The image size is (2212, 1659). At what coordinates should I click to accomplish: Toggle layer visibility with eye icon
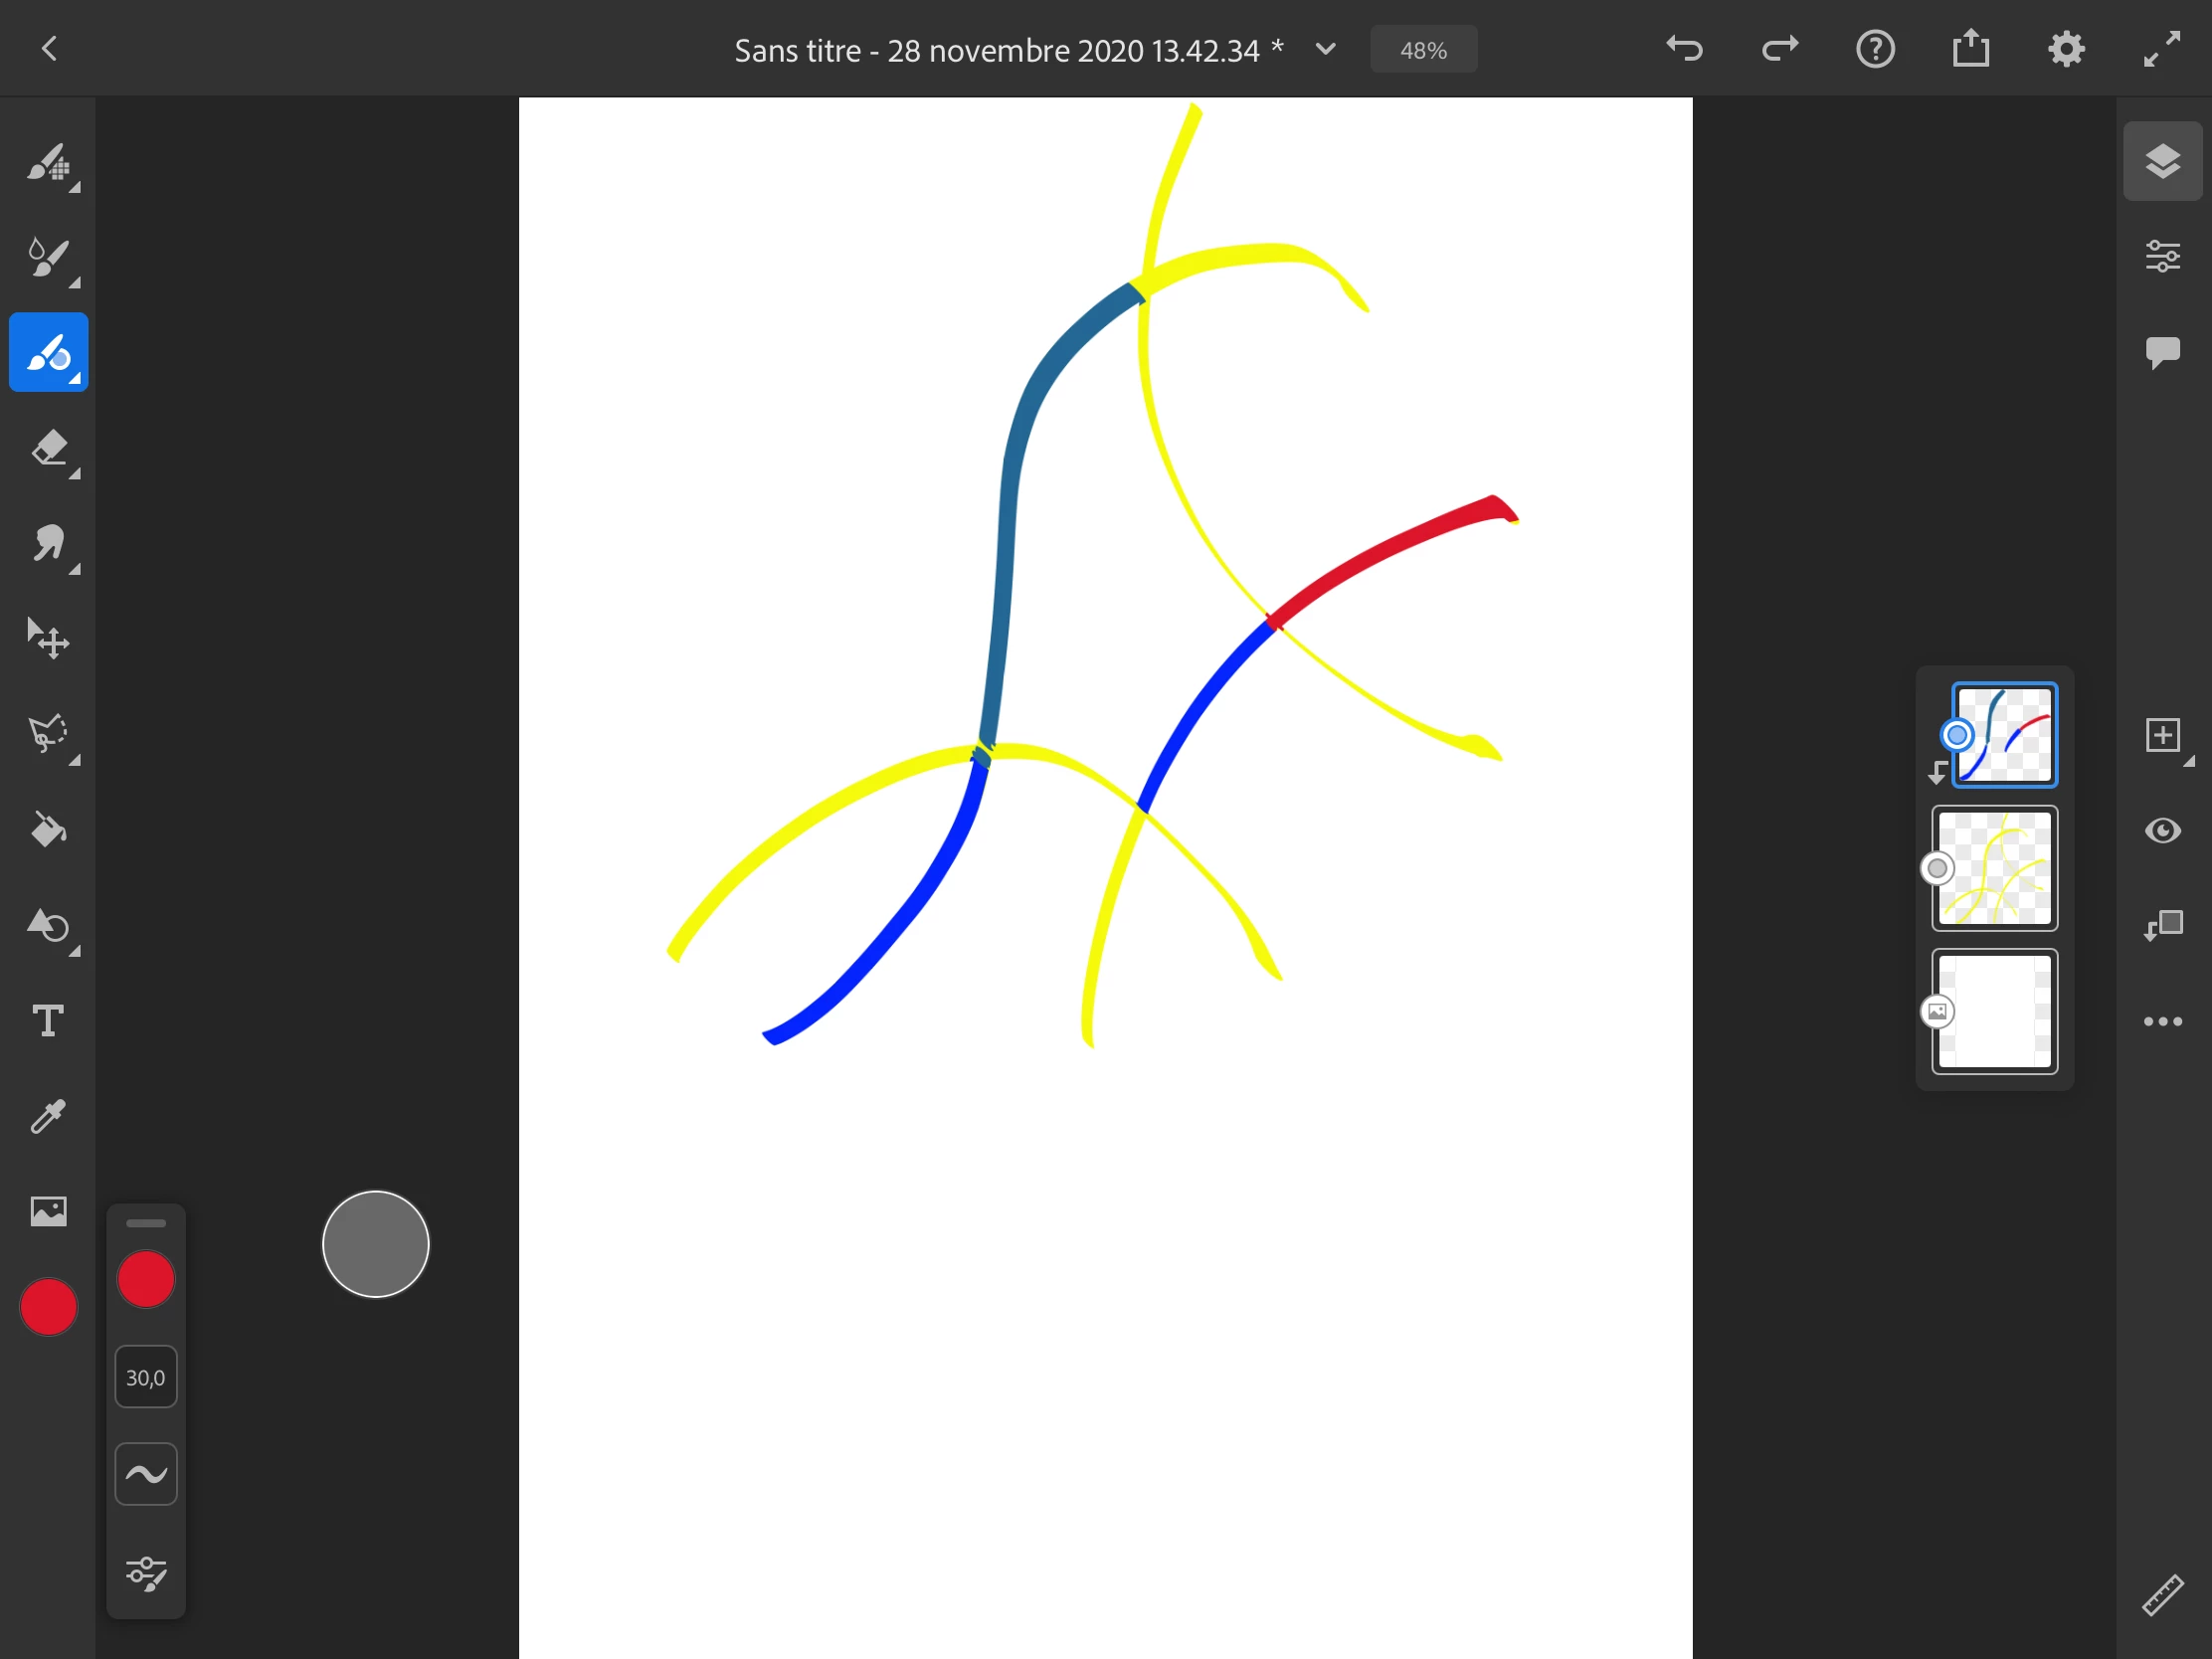(2162, 831)
